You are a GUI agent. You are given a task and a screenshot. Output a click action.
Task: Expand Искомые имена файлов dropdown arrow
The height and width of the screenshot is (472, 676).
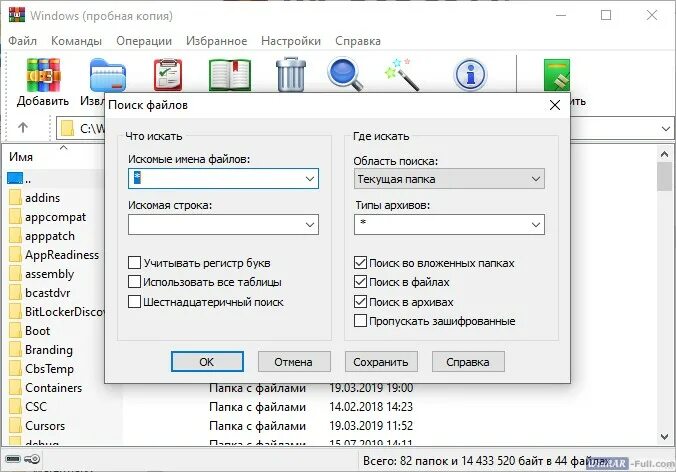point(310,178)
